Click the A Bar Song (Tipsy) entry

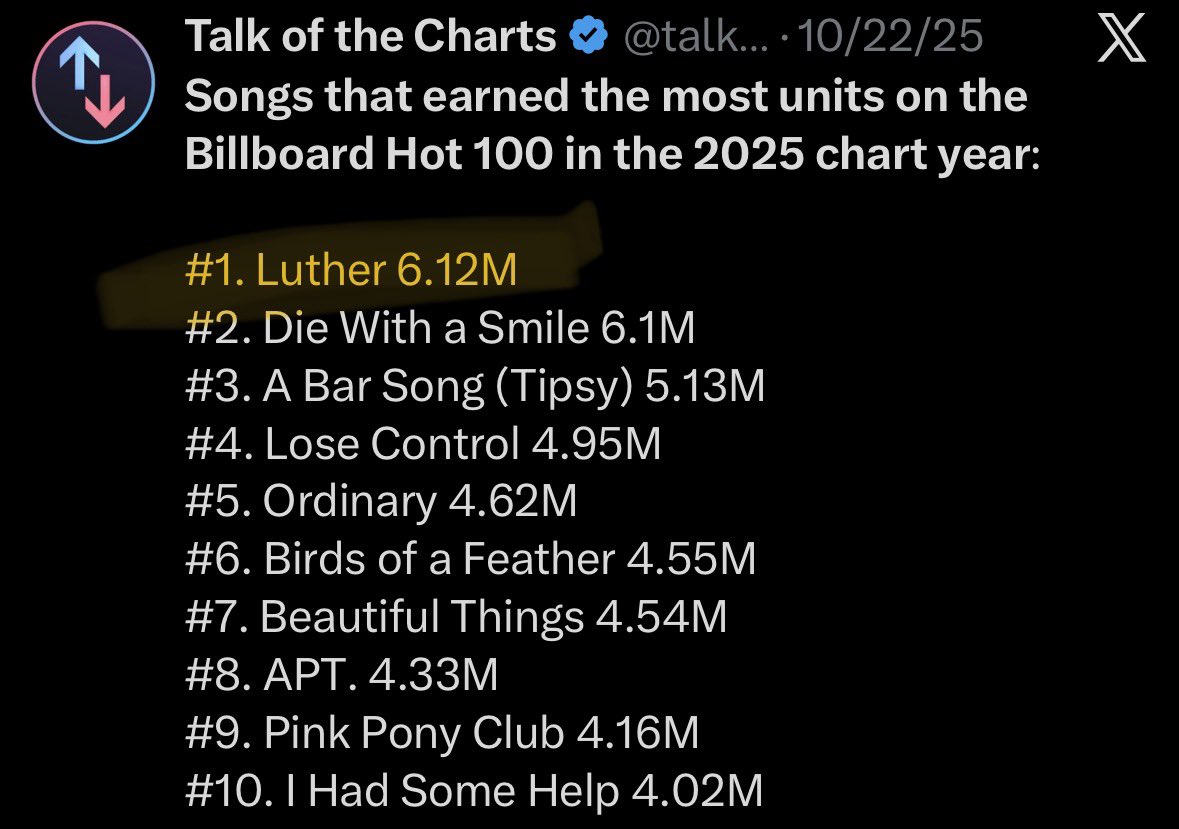click(474, 386)
